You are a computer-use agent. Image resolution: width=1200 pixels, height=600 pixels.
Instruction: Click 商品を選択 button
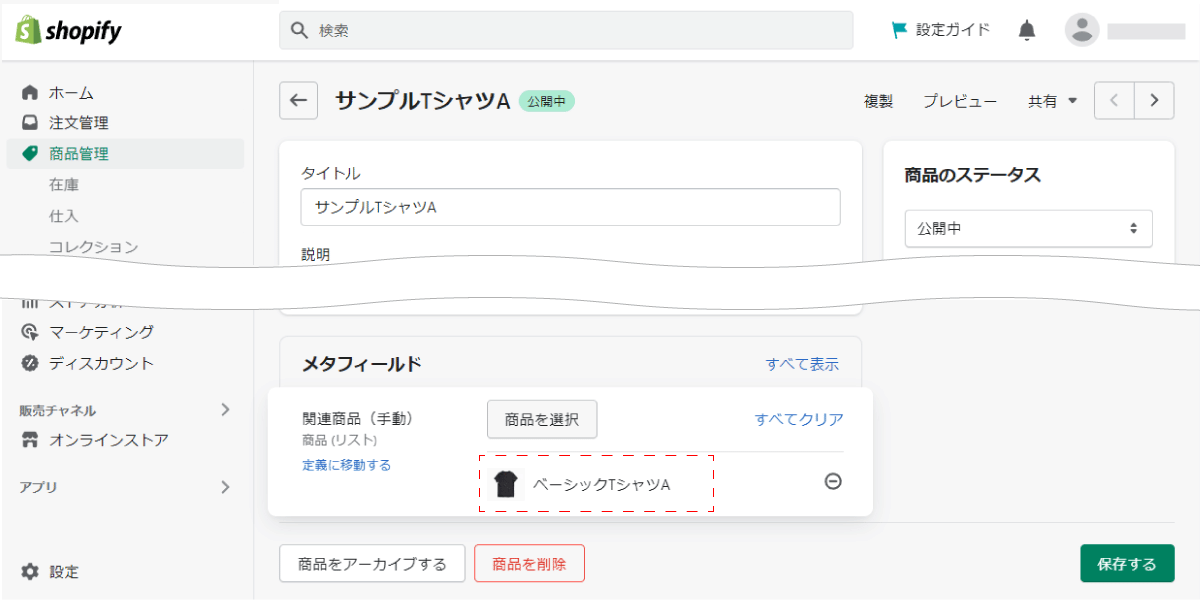542,419
